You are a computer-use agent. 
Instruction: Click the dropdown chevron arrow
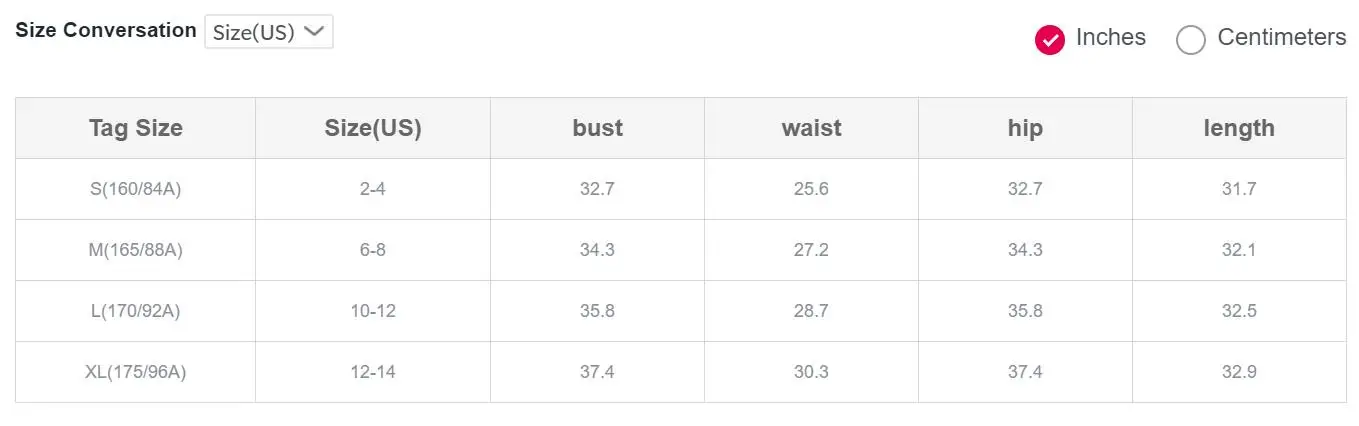click(x=314, y=31)
